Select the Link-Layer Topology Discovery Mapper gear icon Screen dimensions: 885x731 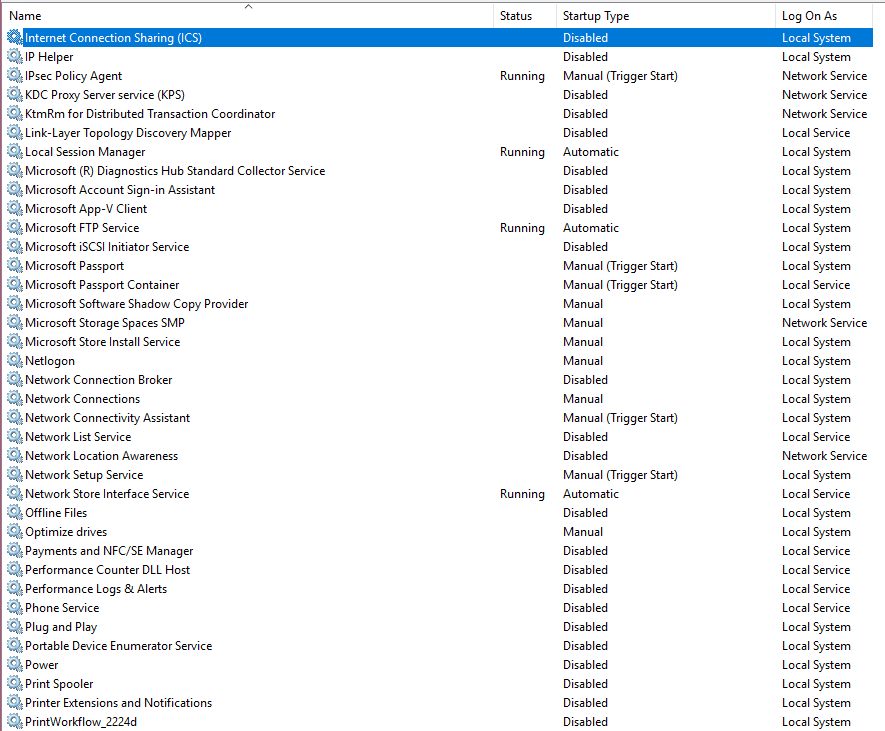pyautogui.click(x=15, y=133)
